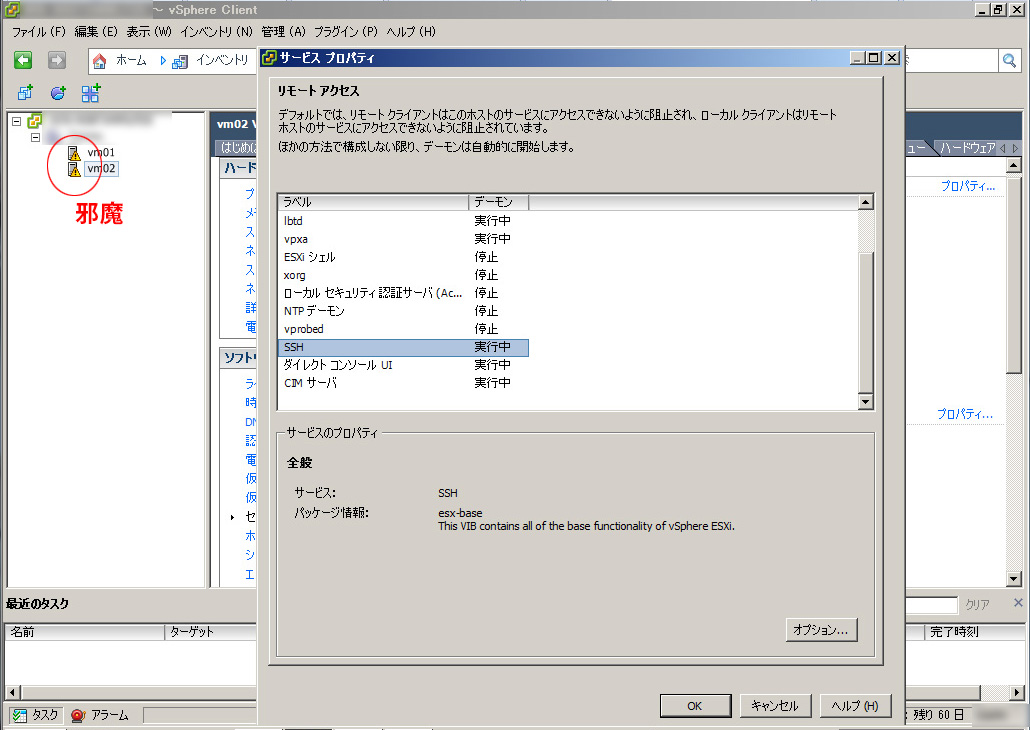This screenshot has height=730, width=1030.
Task: Select the vprobed service row
Action: (403, 329)
